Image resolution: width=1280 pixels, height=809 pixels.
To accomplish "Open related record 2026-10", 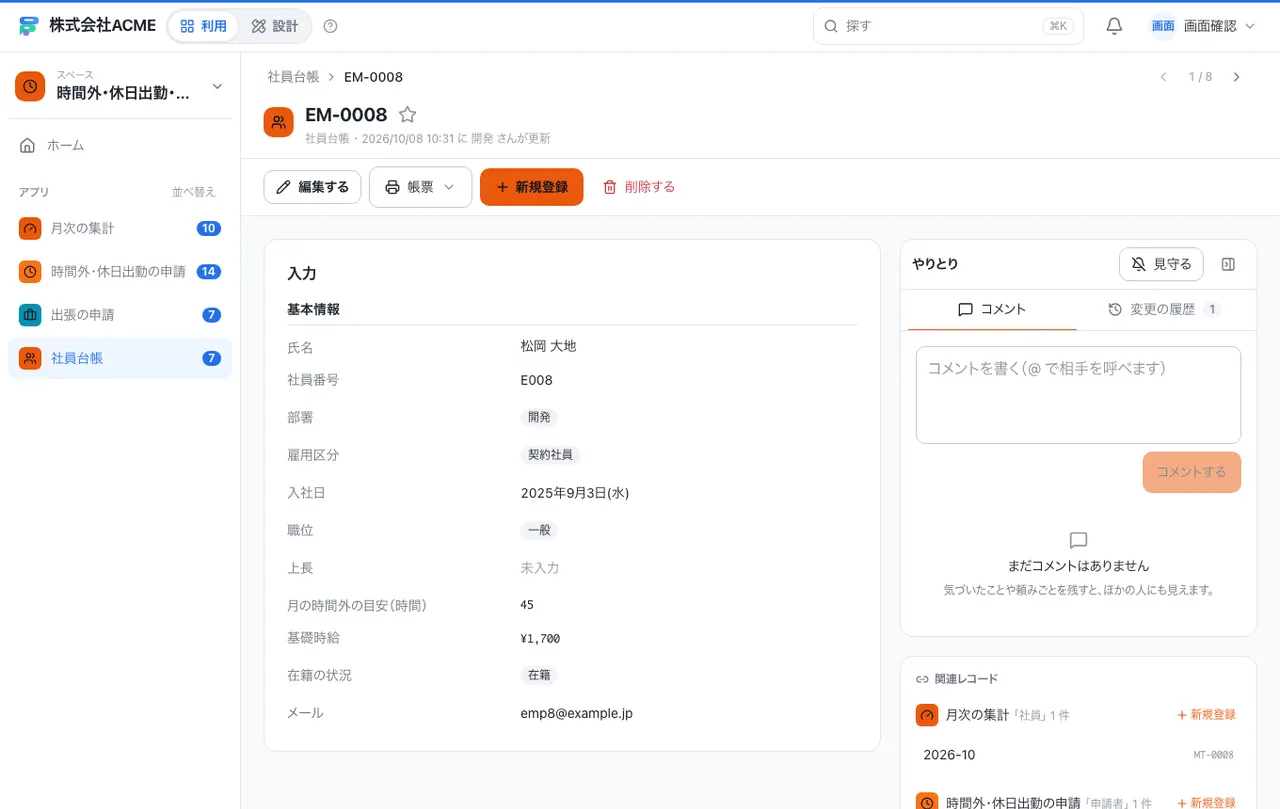I will tap(1078, 755).
